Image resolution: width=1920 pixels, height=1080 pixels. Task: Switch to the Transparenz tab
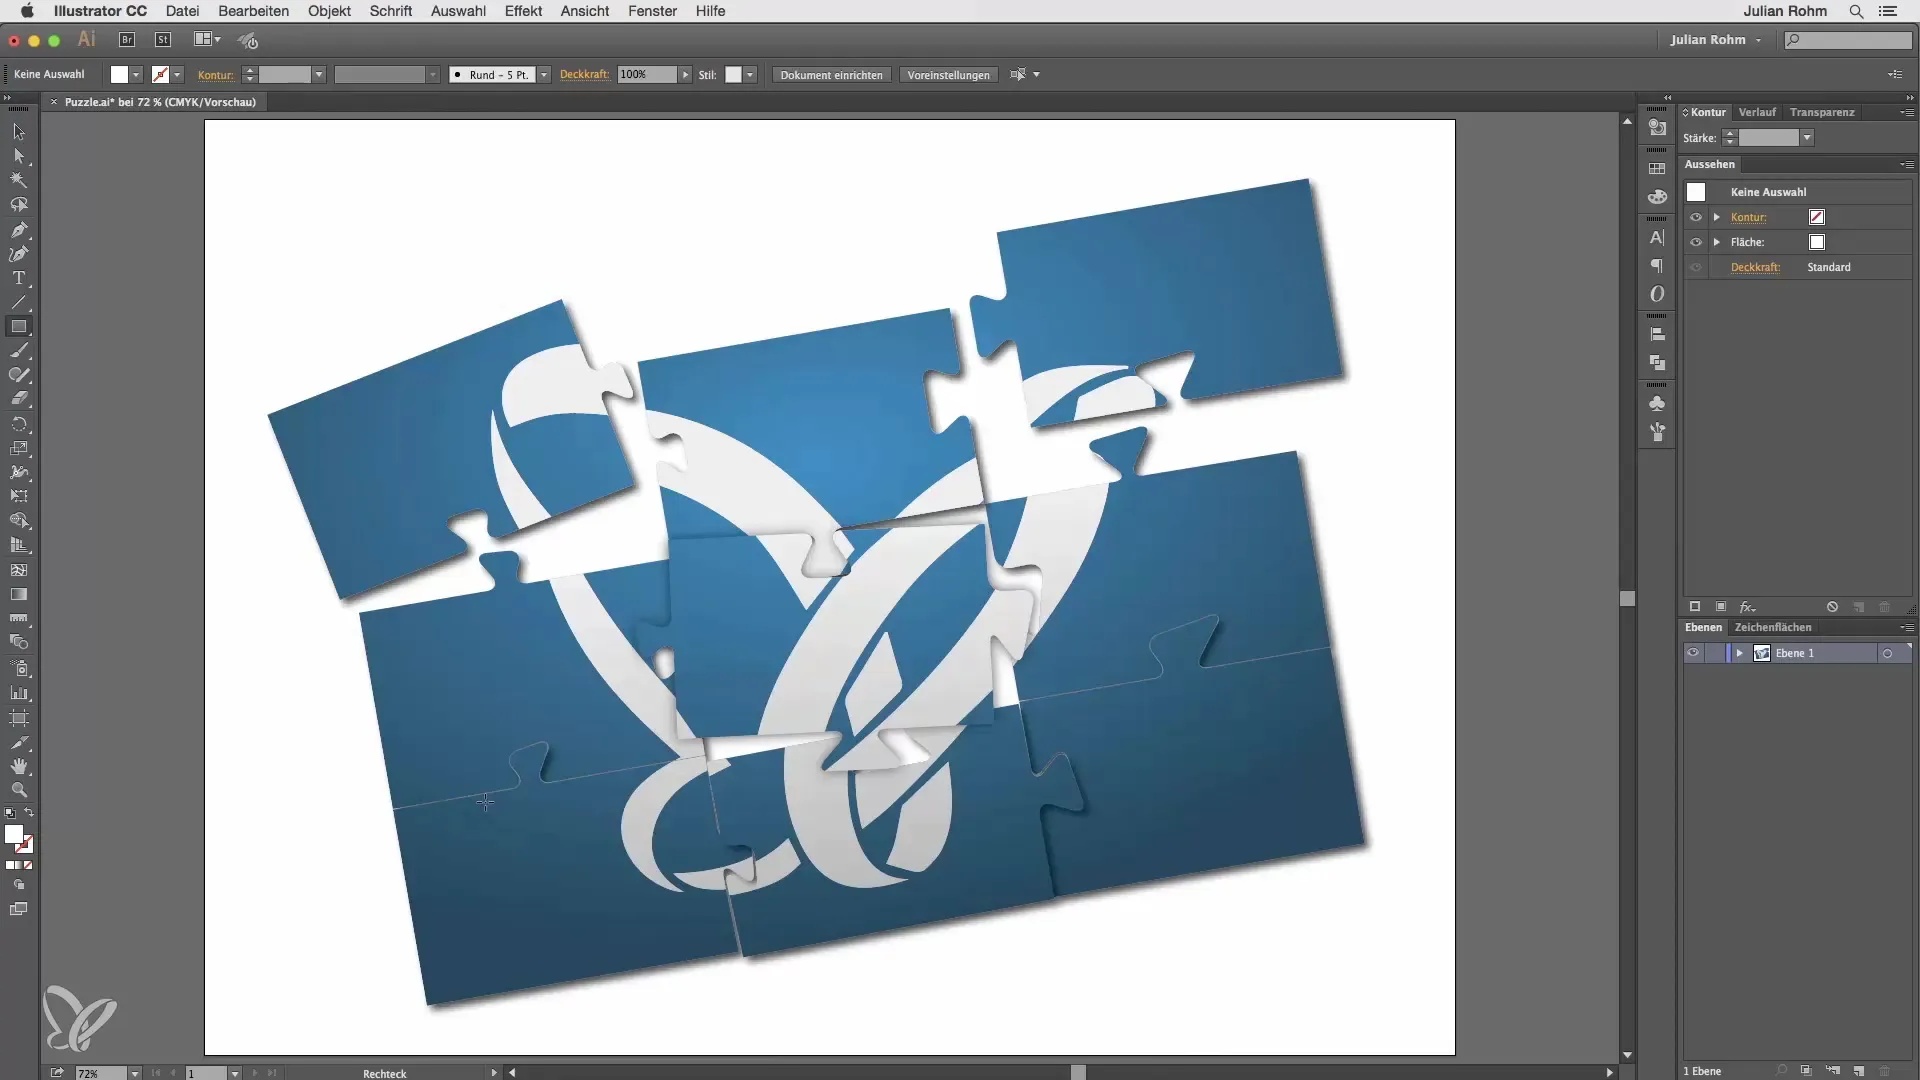tap(1822, 112)
